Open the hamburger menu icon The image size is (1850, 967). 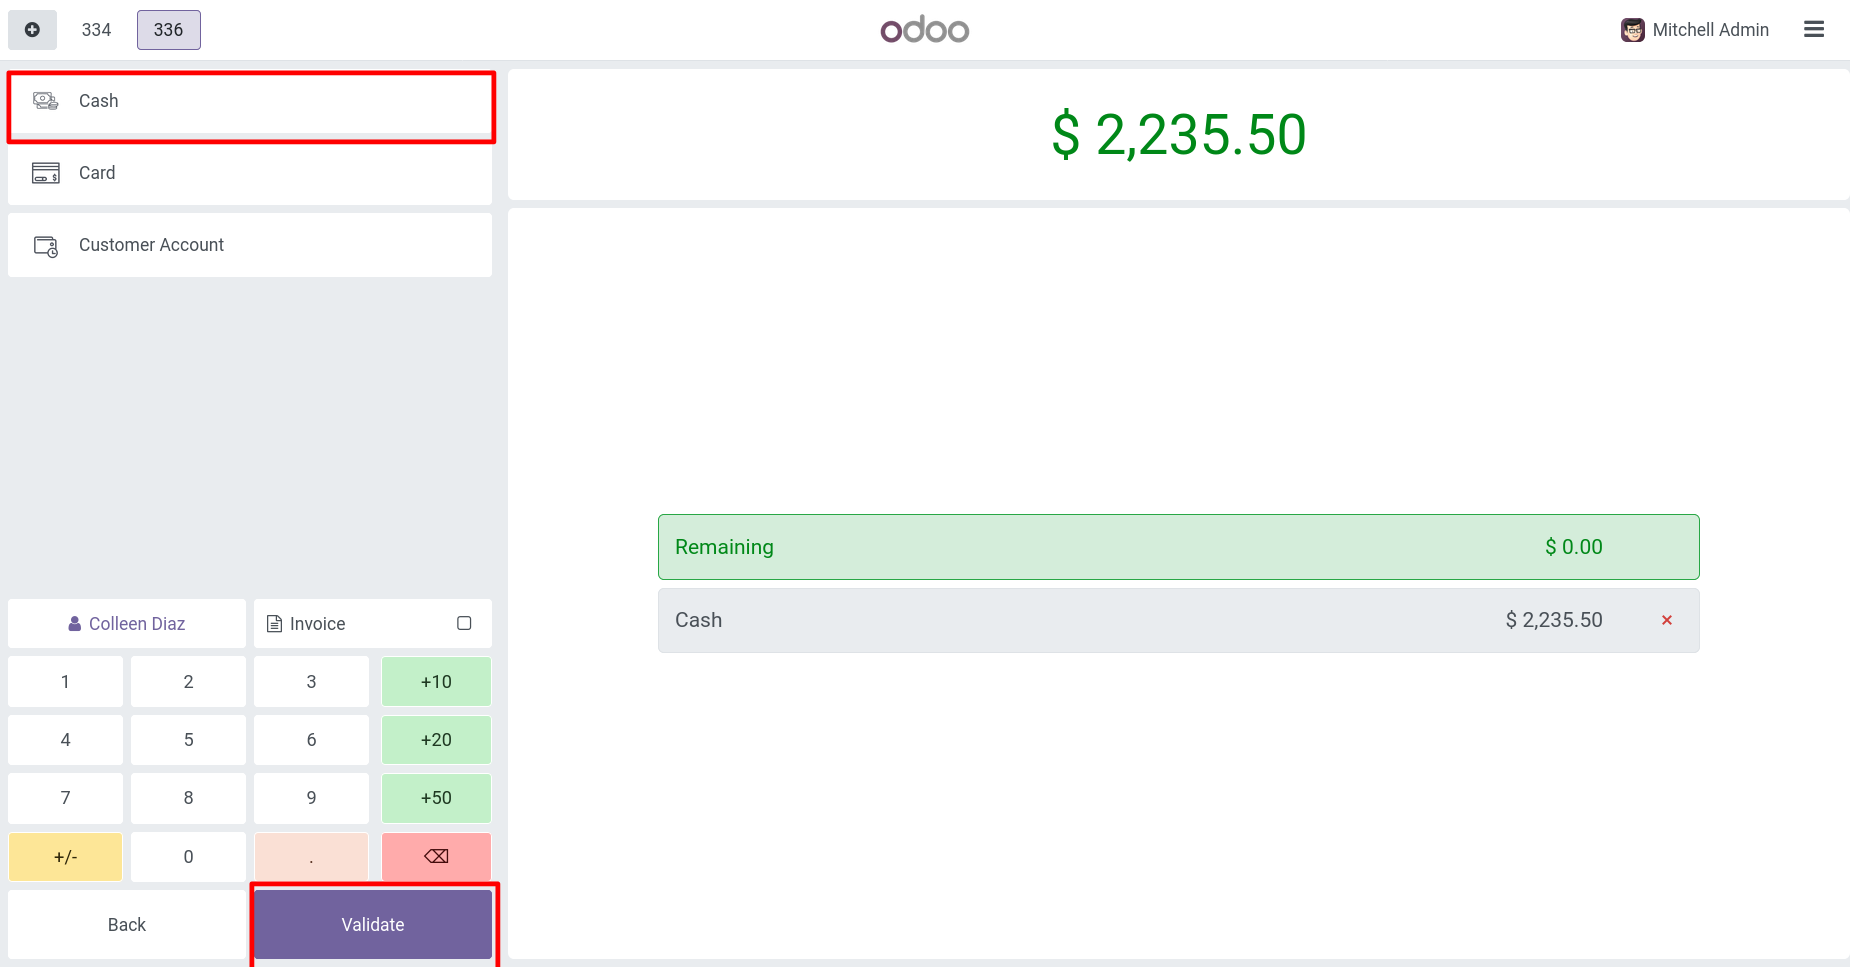click(x=1814, y=30)
